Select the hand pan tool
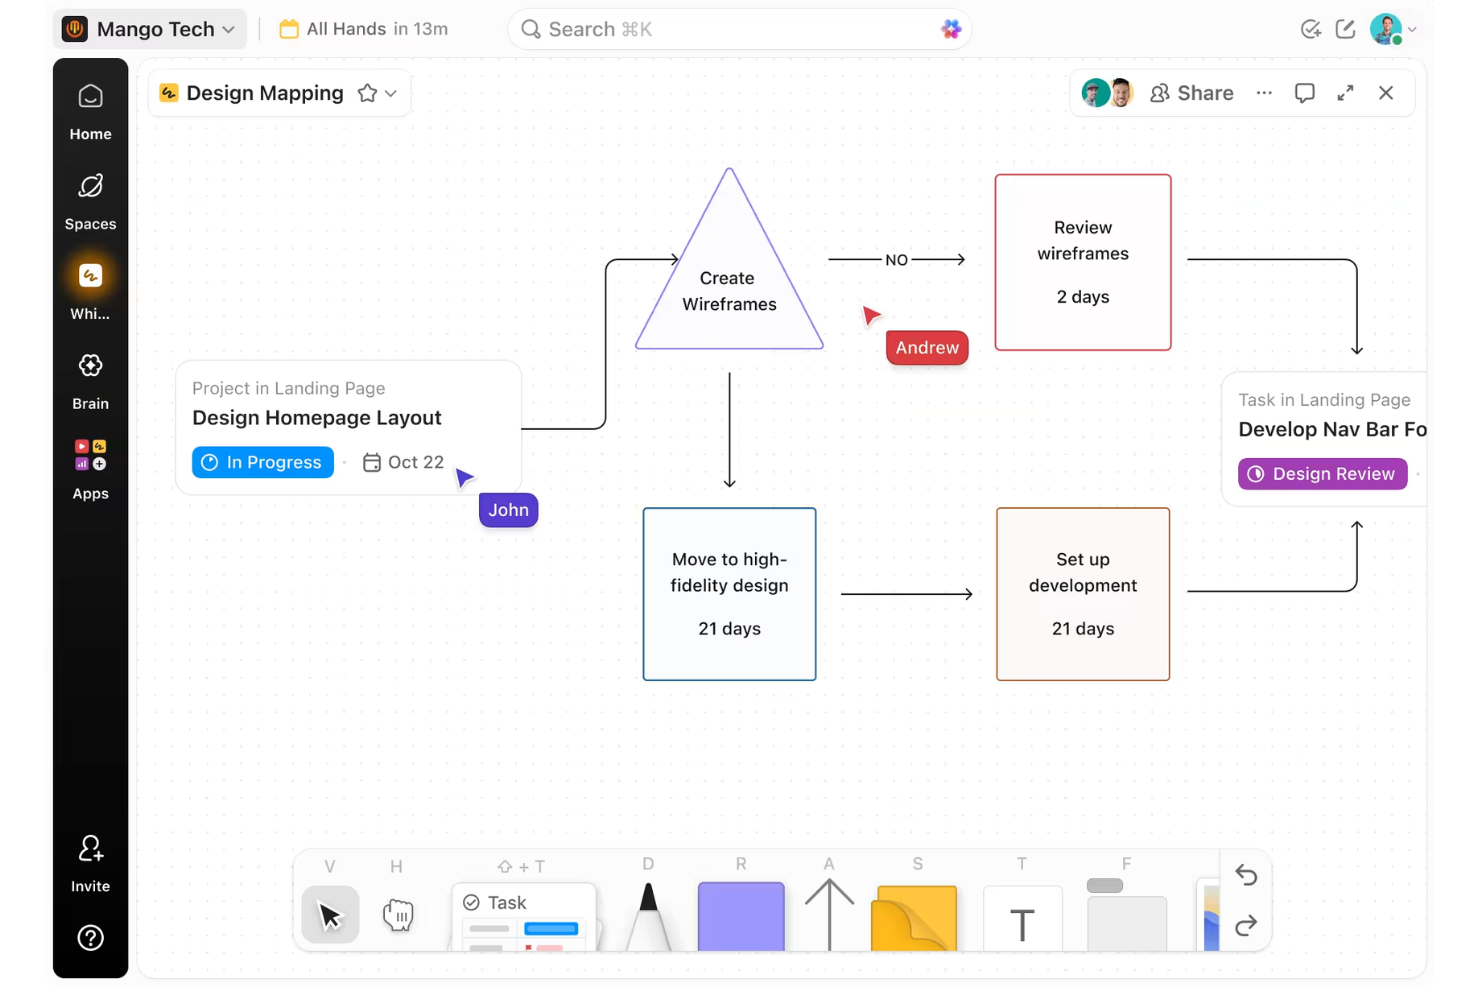 (x=397, y=914)
